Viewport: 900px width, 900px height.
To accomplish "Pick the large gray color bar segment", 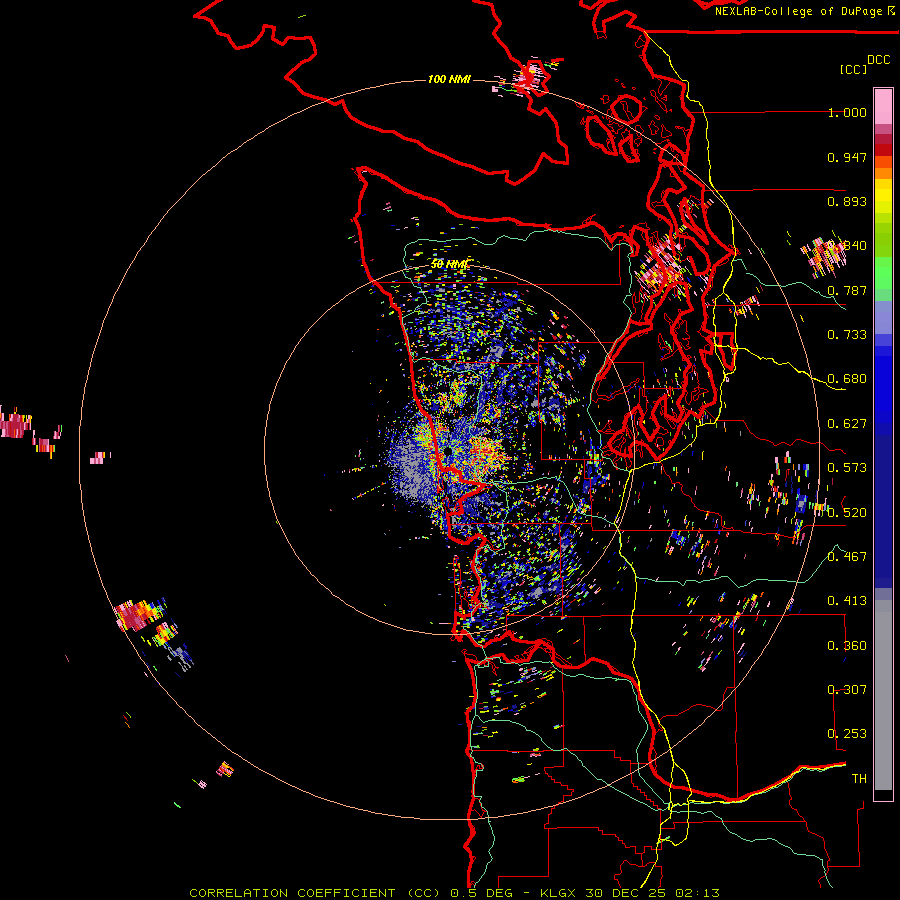I will click(x=883, y=695).
